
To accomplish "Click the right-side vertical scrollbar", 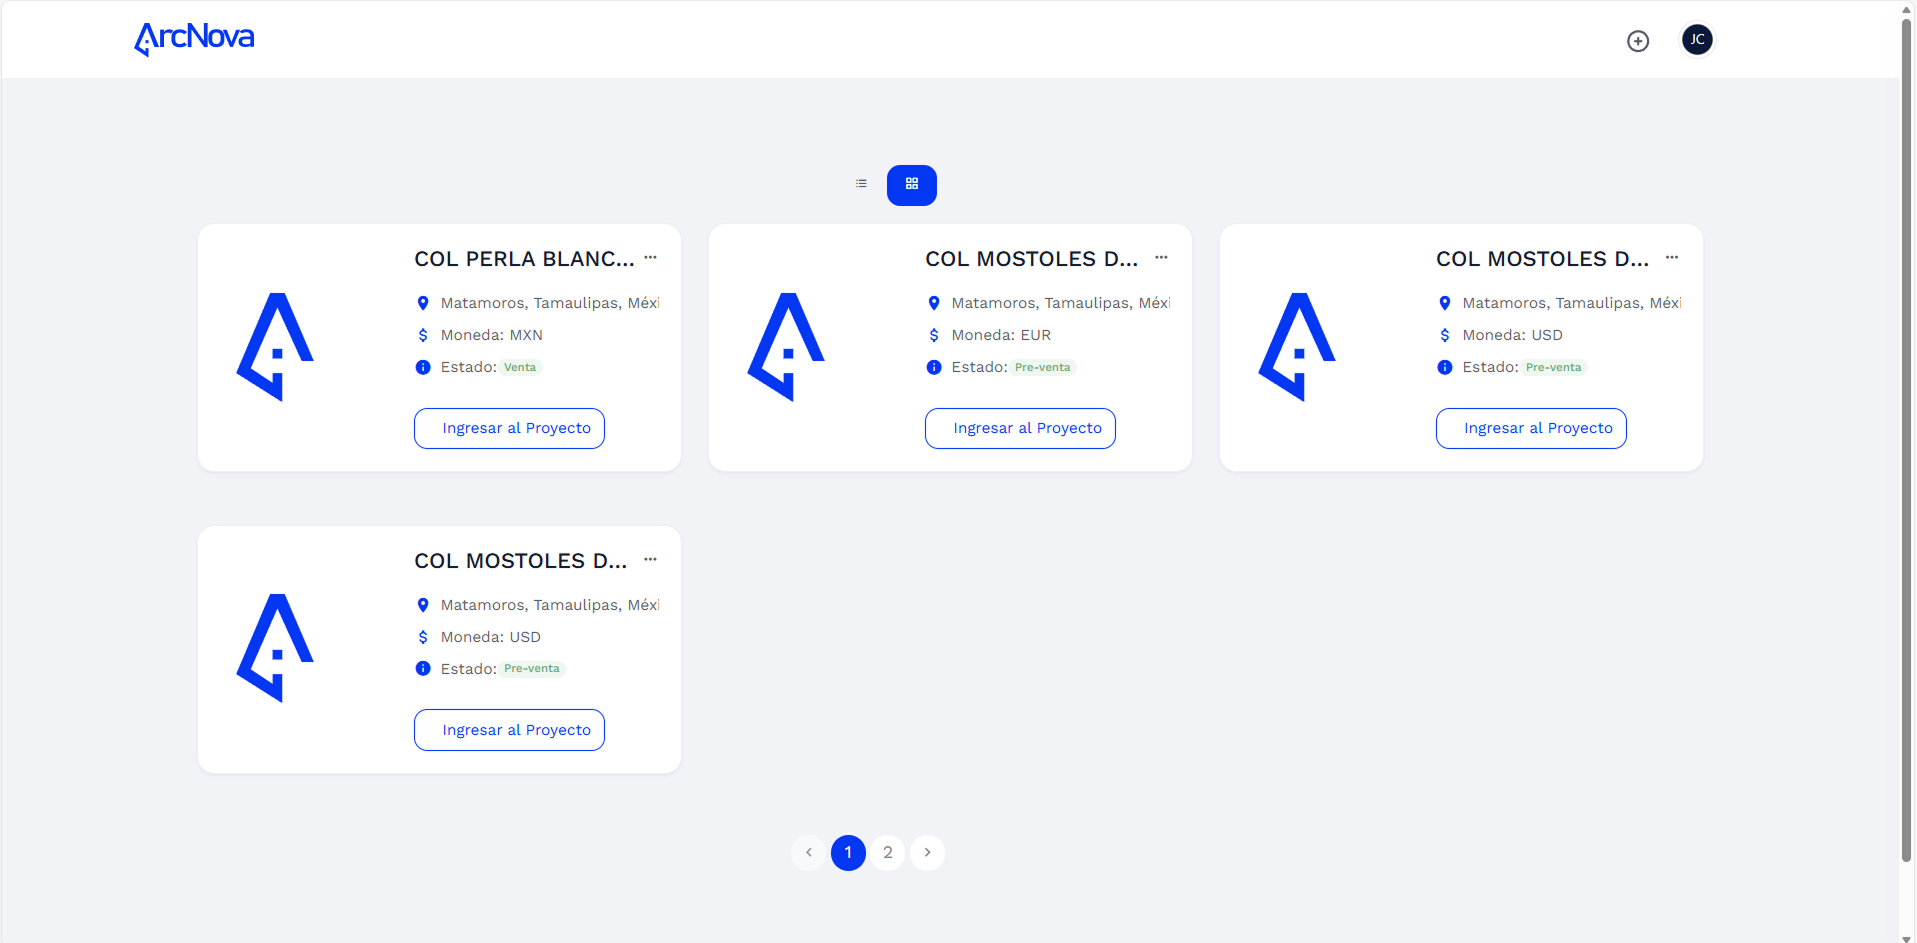I will point(1906,471).
